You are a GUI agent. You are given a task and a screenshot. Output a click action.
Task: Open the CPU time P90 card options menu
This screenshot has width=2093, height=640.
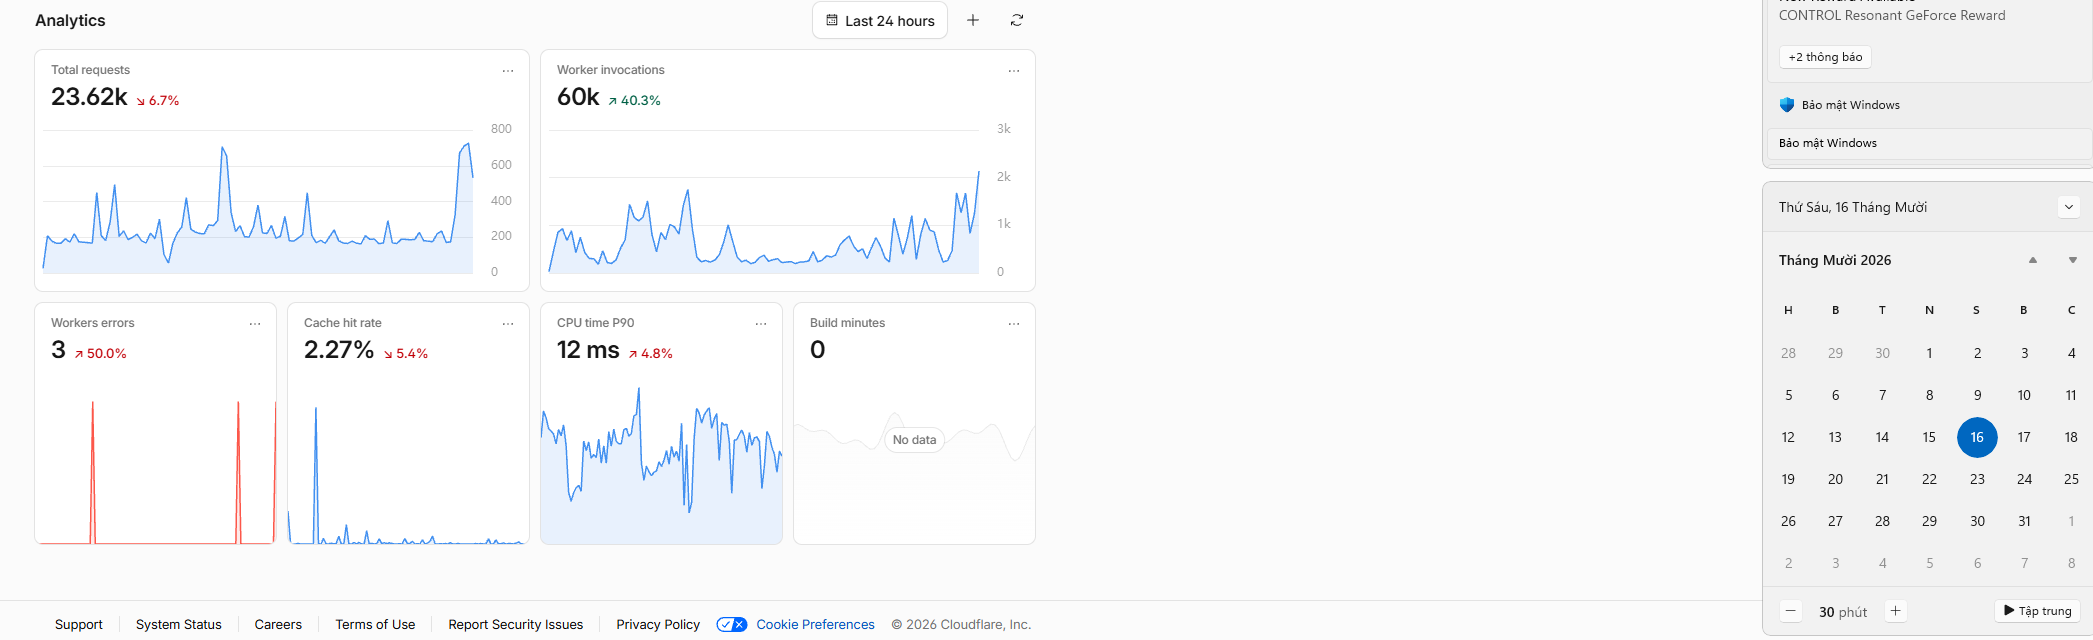(761, 324)
